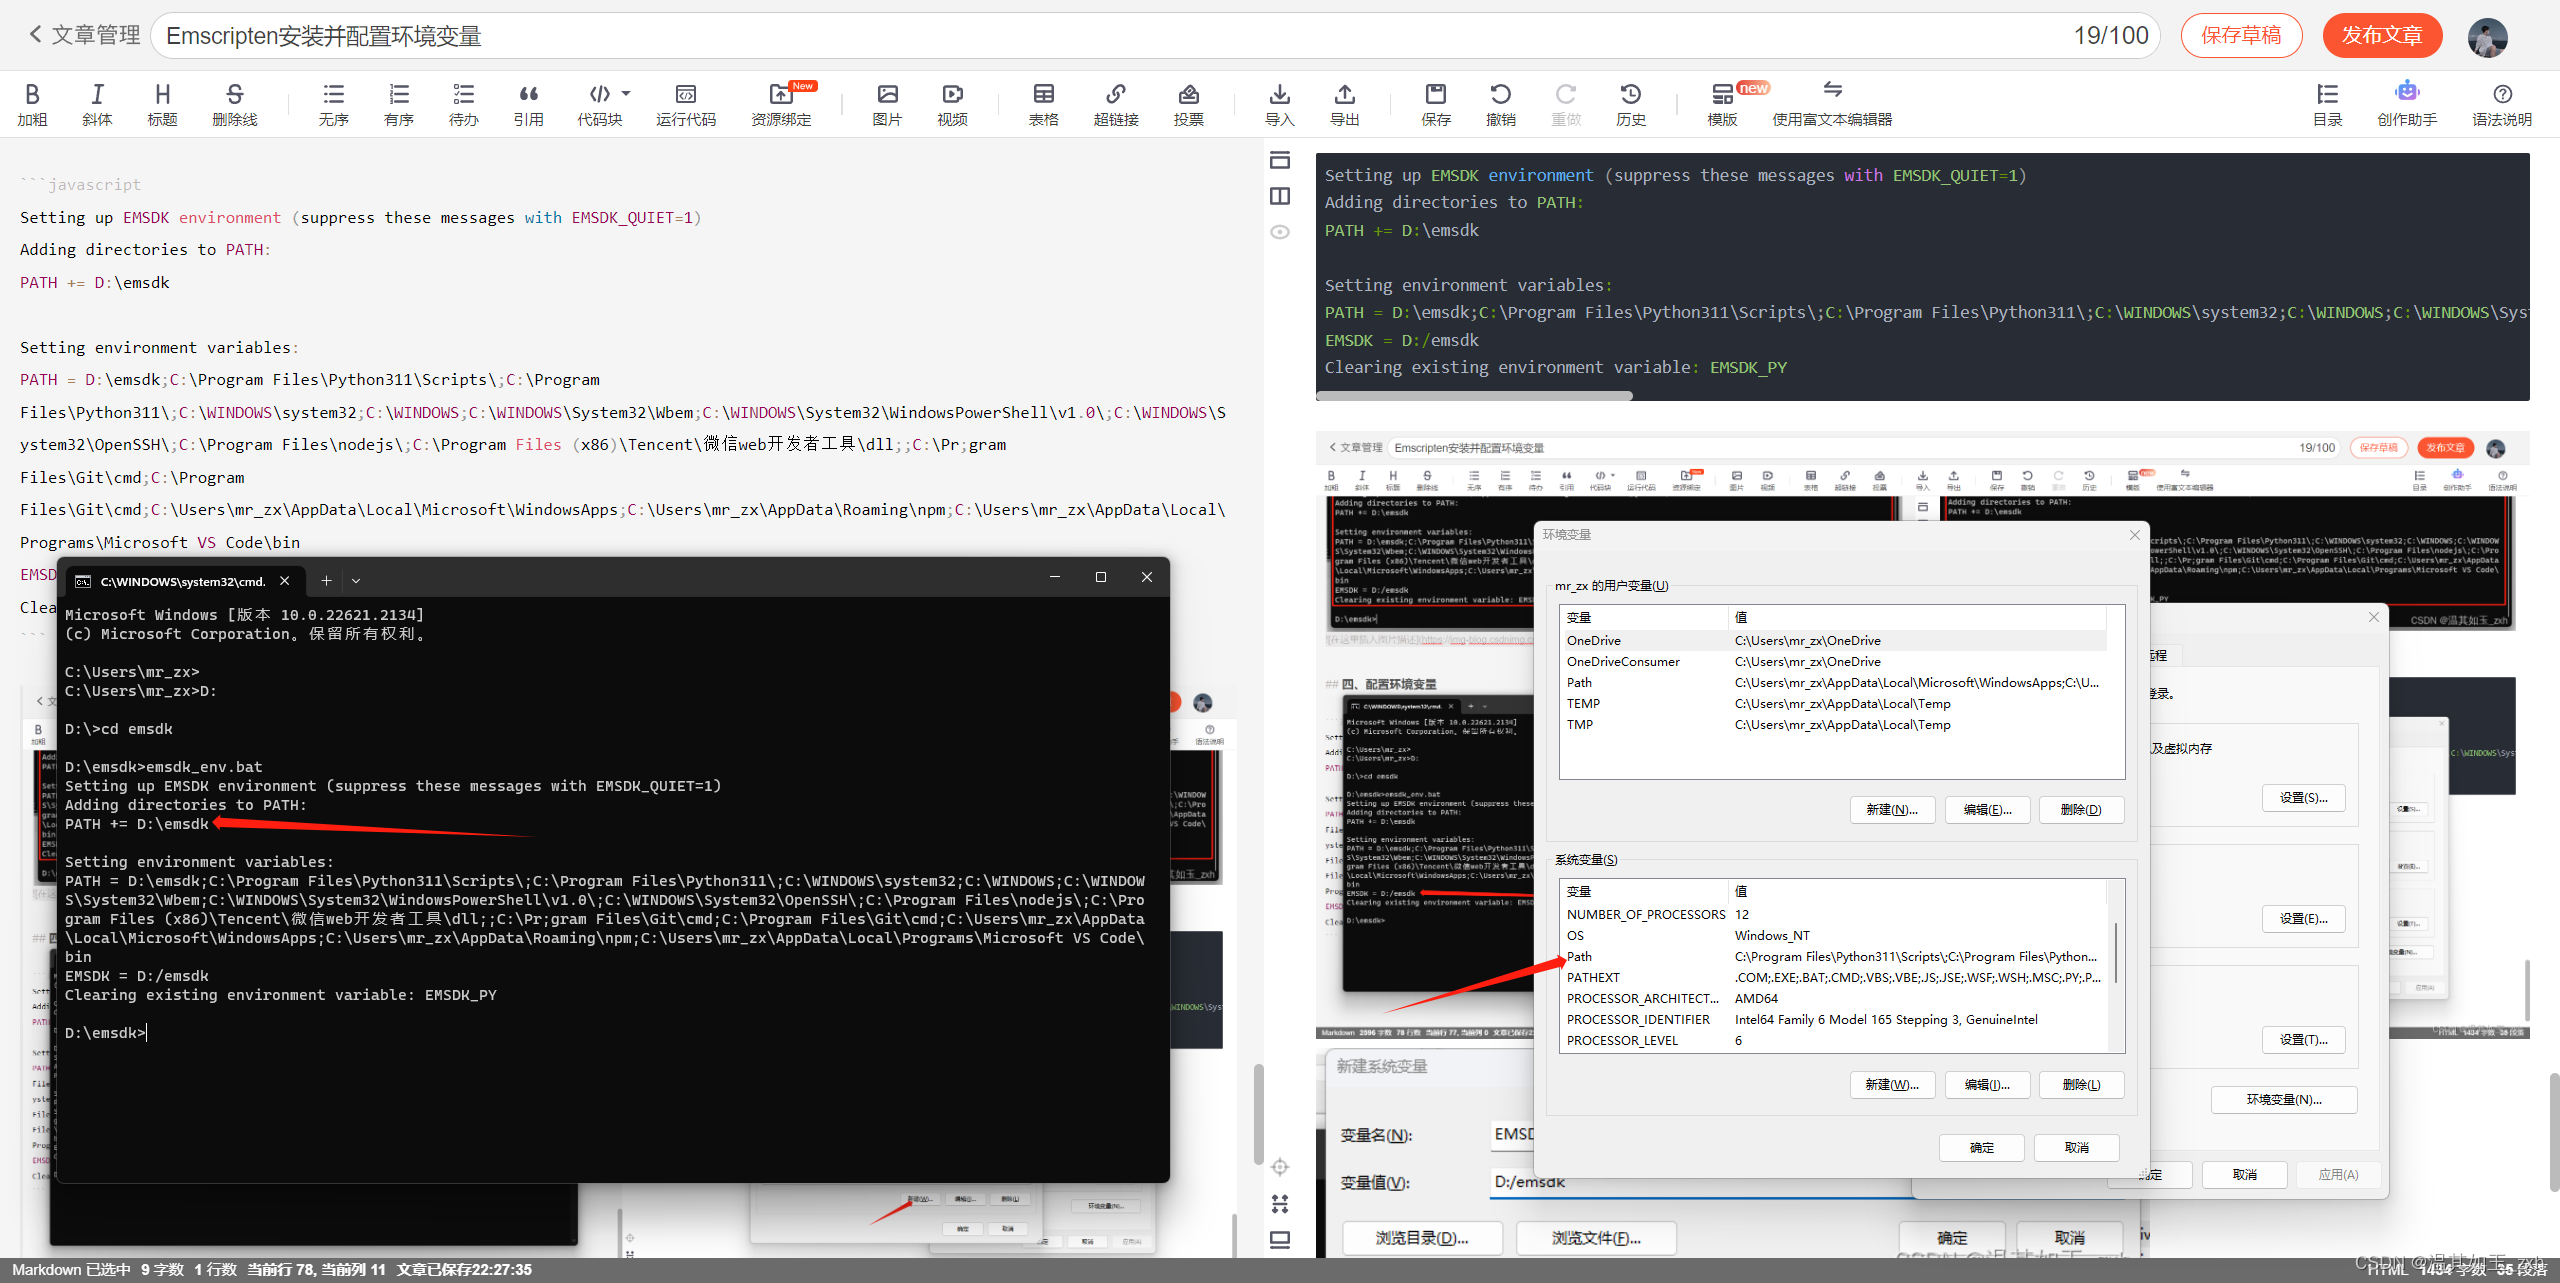Minimize the cmd terminal window

click(1055, 577)
